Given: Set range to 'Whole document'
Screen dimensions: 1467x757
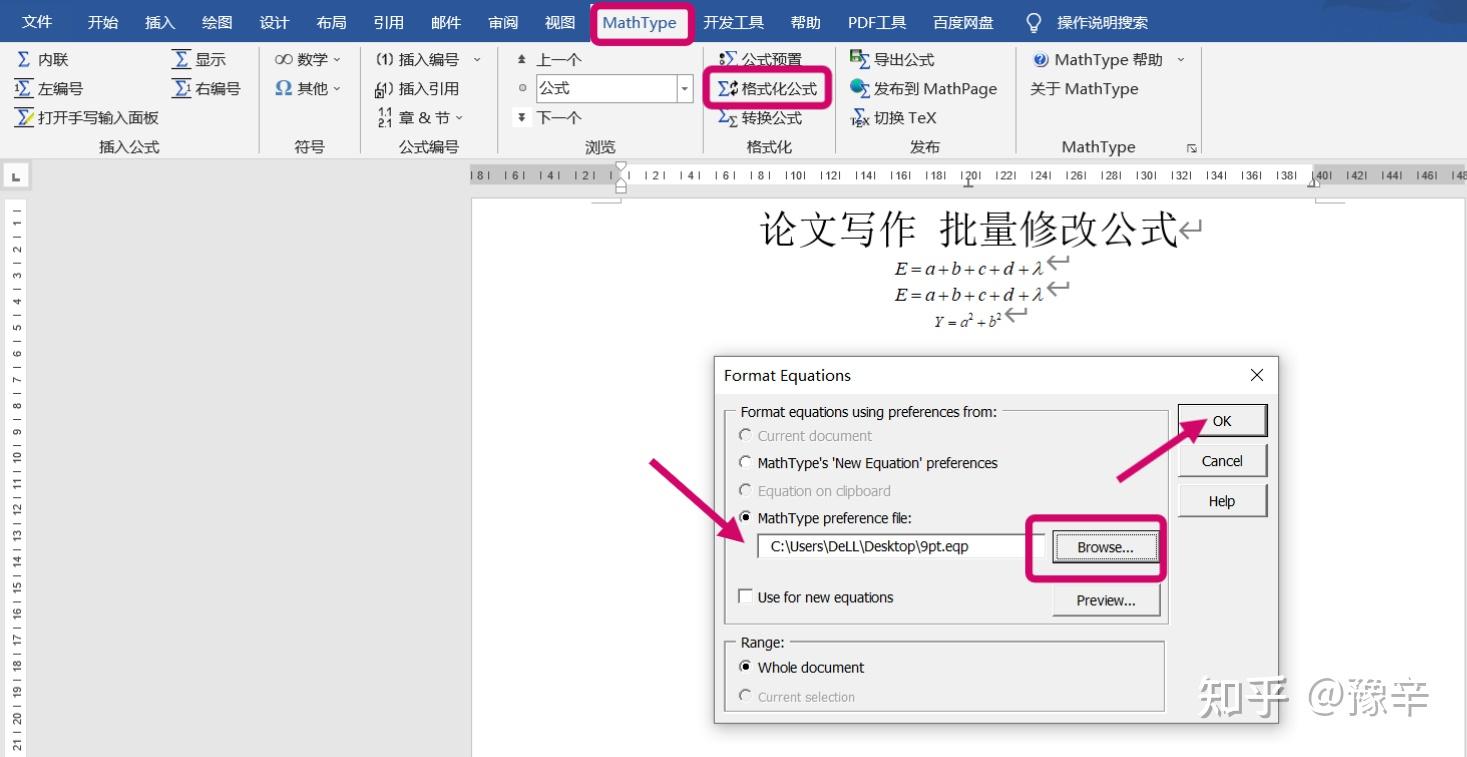Looking at the screenshot, I should (x=745, y=667).
